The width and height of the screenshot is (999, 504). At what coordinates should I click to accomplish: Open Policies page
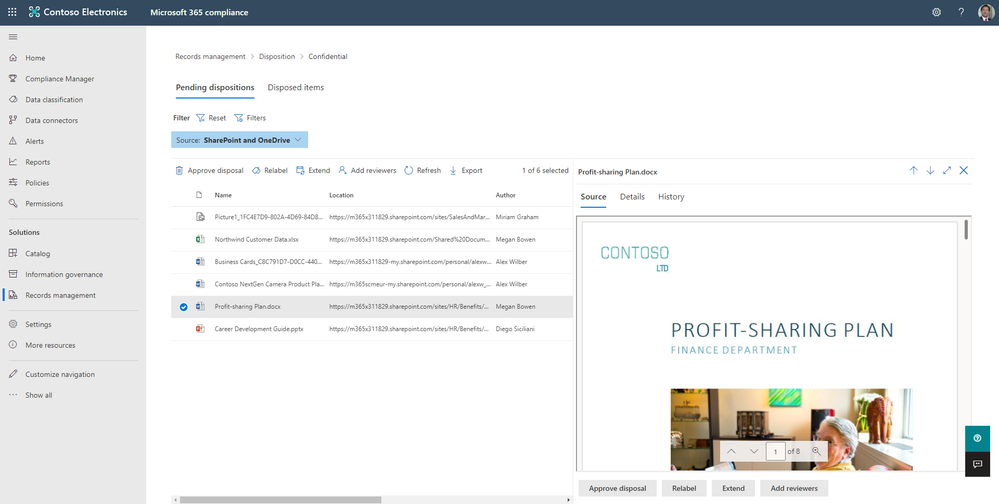tap(37, 183)
